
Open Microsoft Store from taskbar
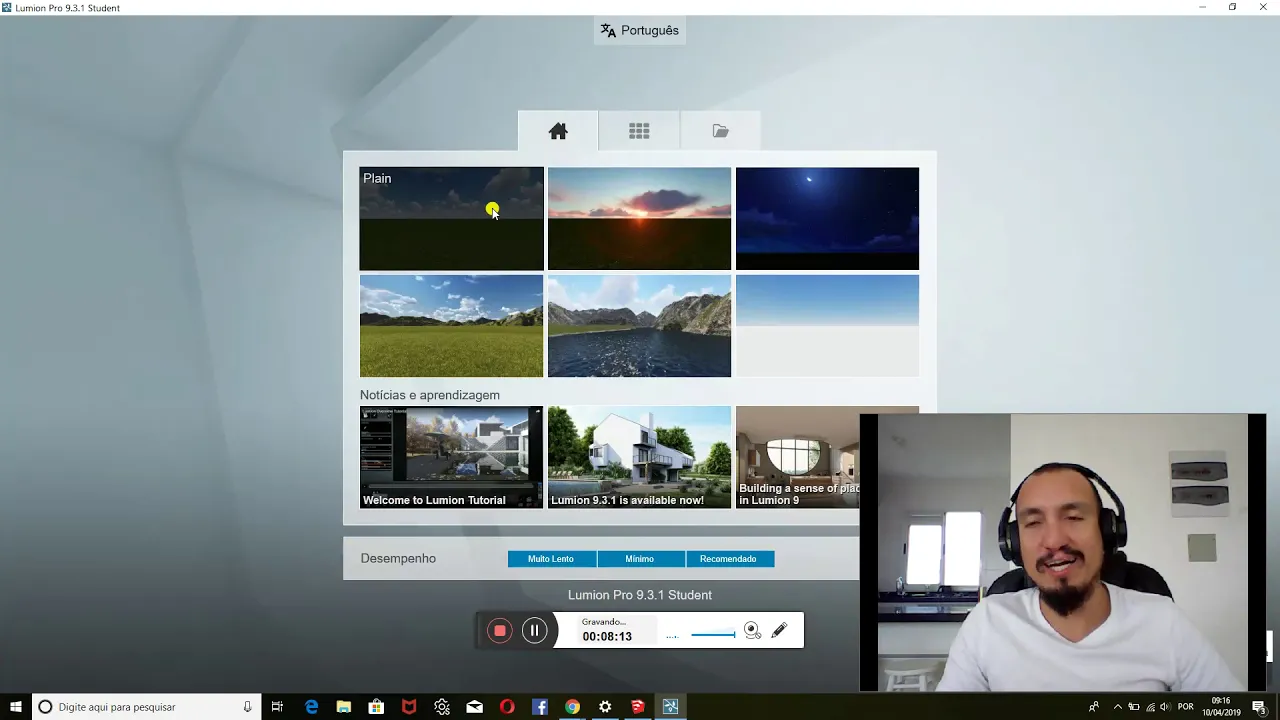[x=376, y=707]
